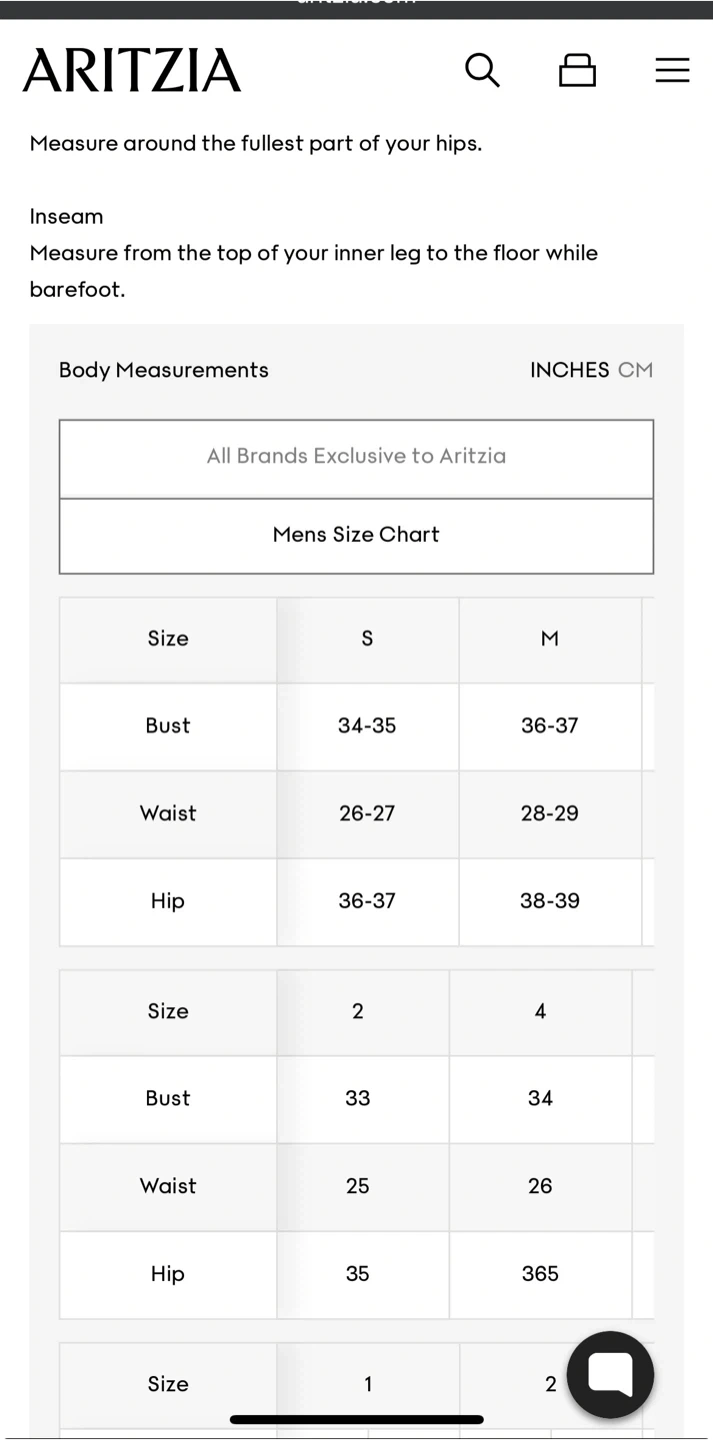Screen dimensions: 713x1440
Task: Click the Waist 28-29 cell
Action: coord(549,813)
